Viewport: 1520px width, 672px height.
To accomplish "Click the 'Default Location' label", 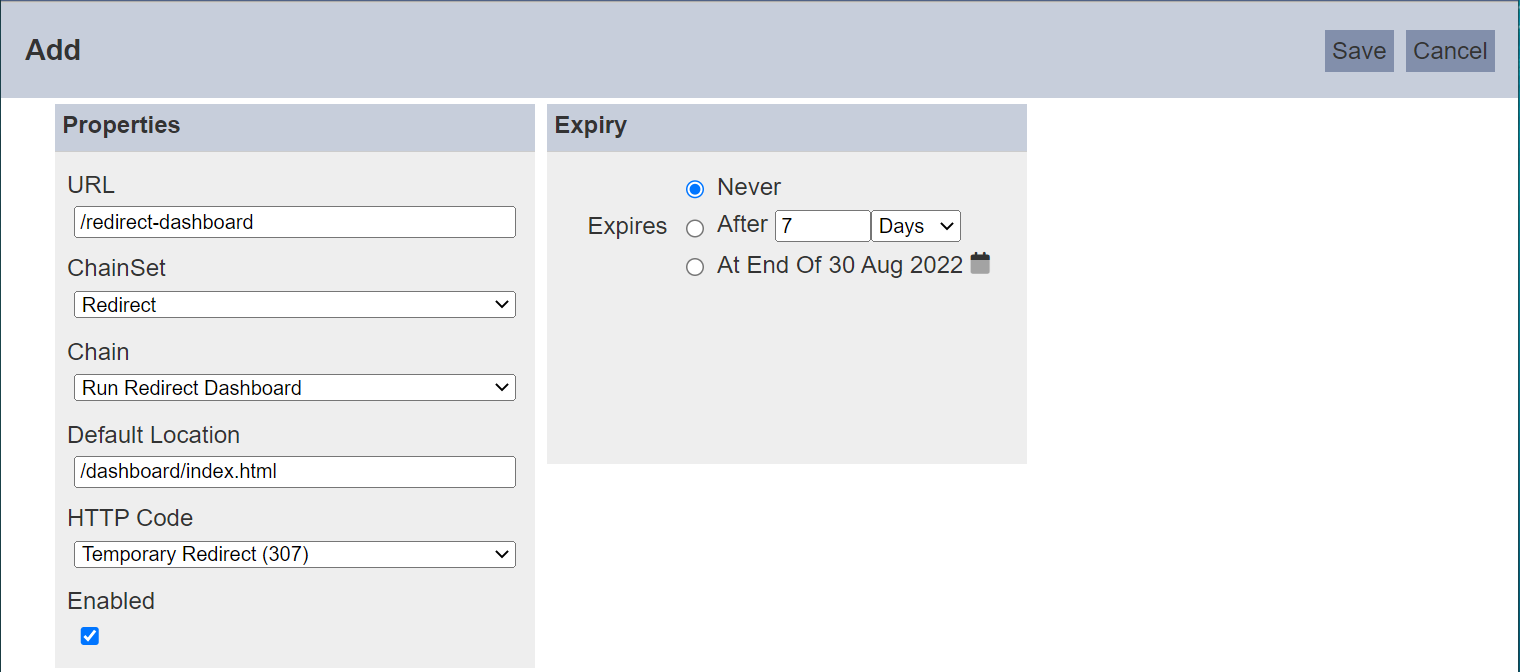I will (154, 435).
